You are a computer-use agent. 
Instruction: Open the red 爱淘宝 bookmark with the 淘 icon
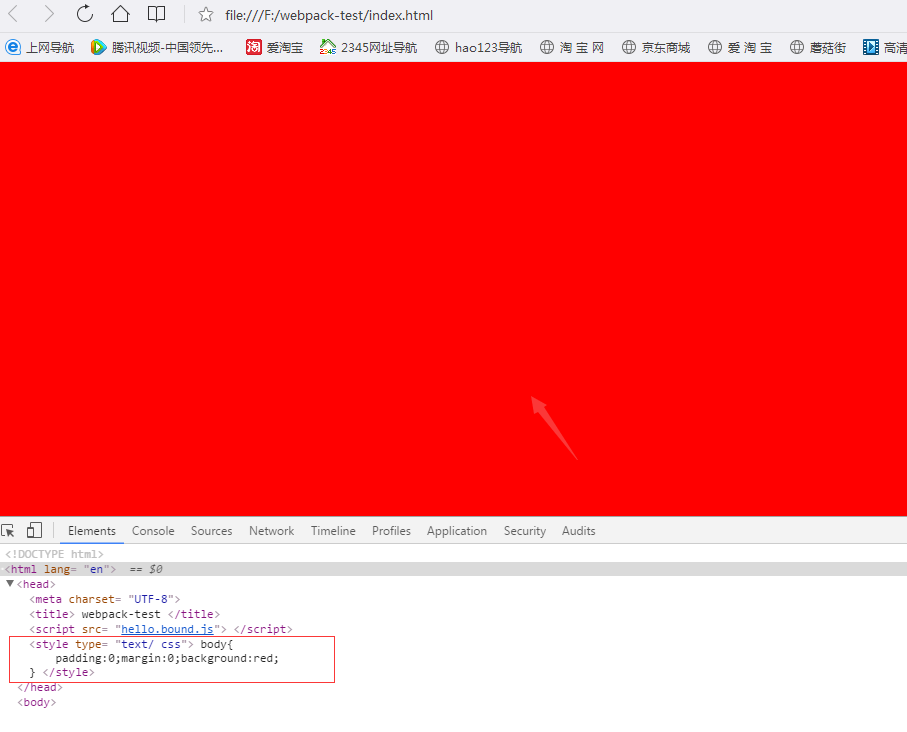pyautogui.click(x=274, y=47)
